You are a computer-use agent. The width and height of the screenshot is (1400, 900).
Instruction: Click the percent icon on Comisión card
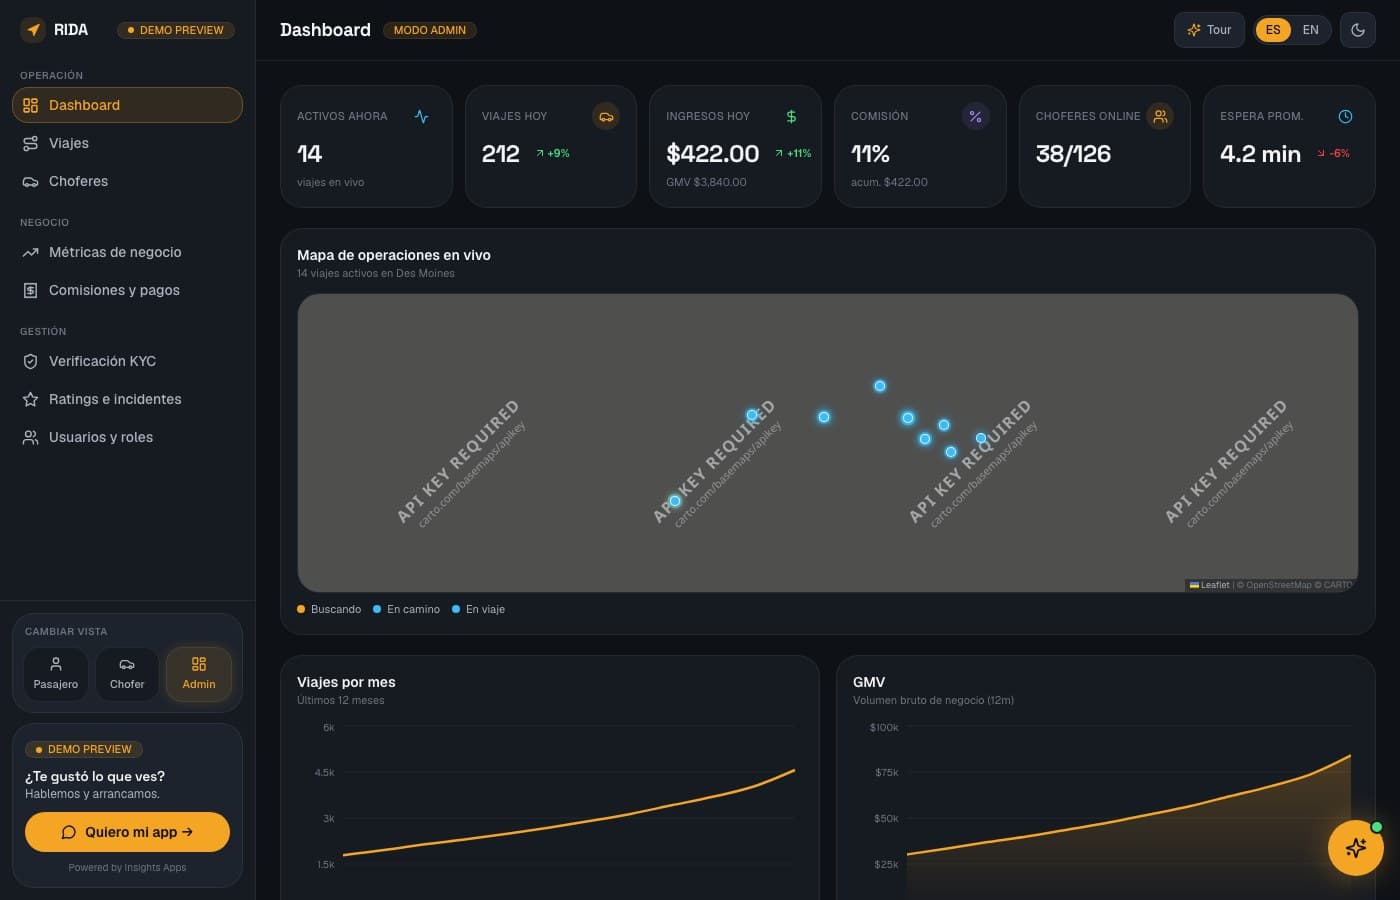[x=975, y=116]
